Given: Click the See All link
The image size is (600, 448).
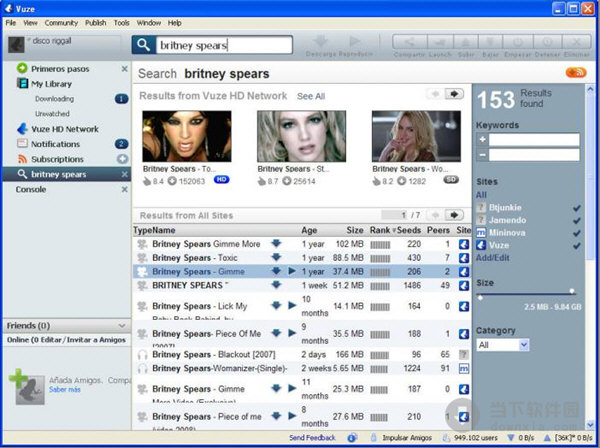Looking at the screenshot, I should (x=311, y=96).
